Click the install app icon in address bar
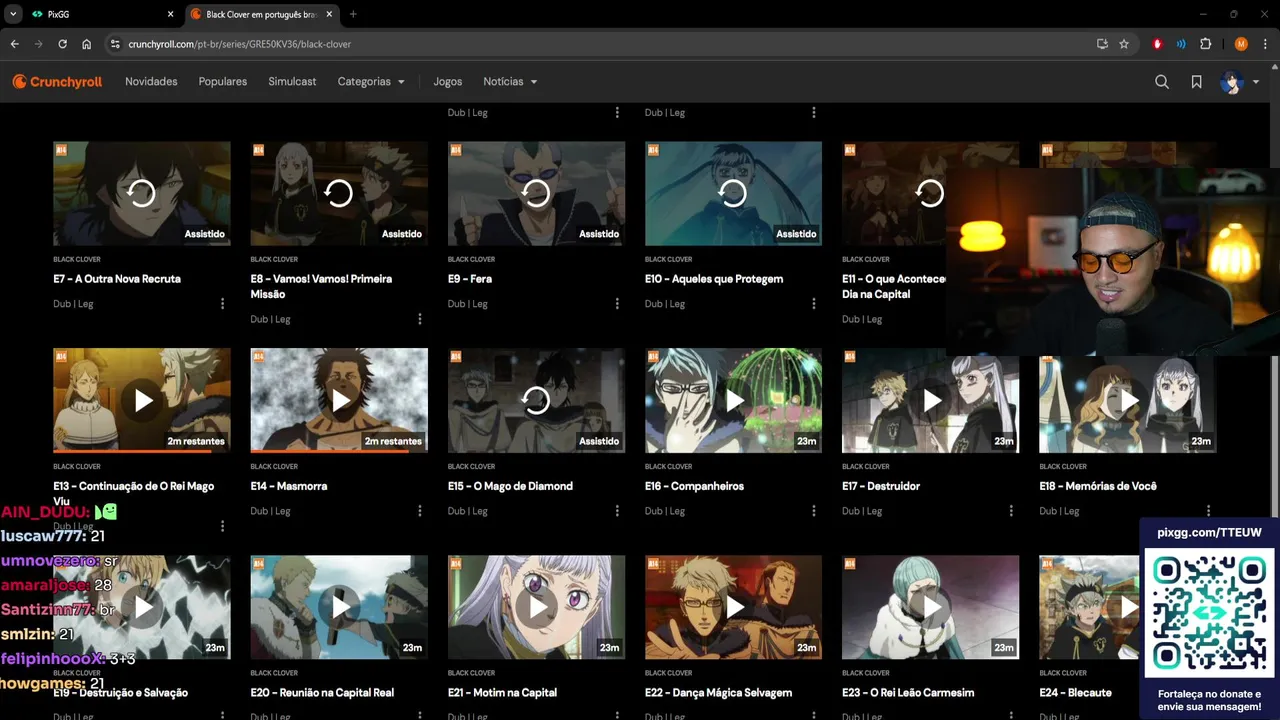This screenshot has height=720, width=1280. (1102, 44)
